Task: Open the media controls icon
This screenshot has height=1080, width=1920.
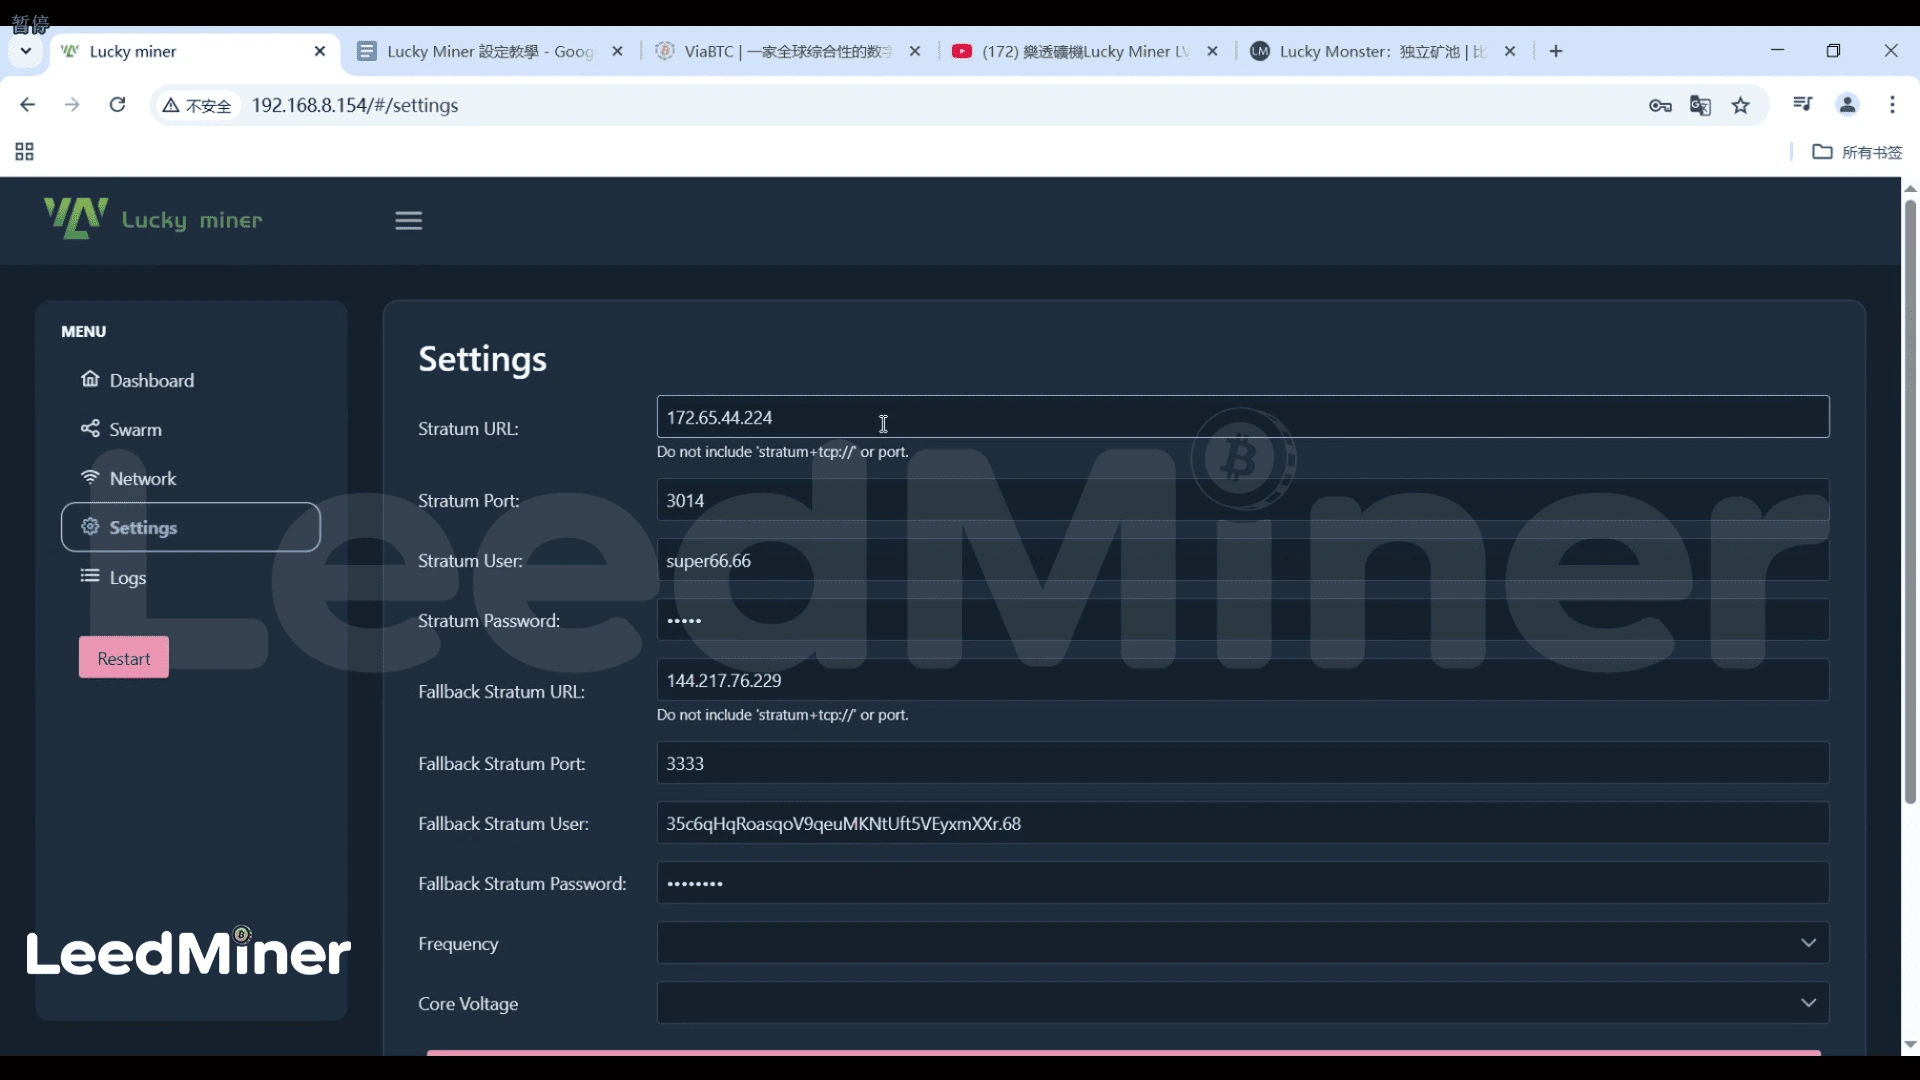Action: pyautogui.click(x=1803, y=104)
